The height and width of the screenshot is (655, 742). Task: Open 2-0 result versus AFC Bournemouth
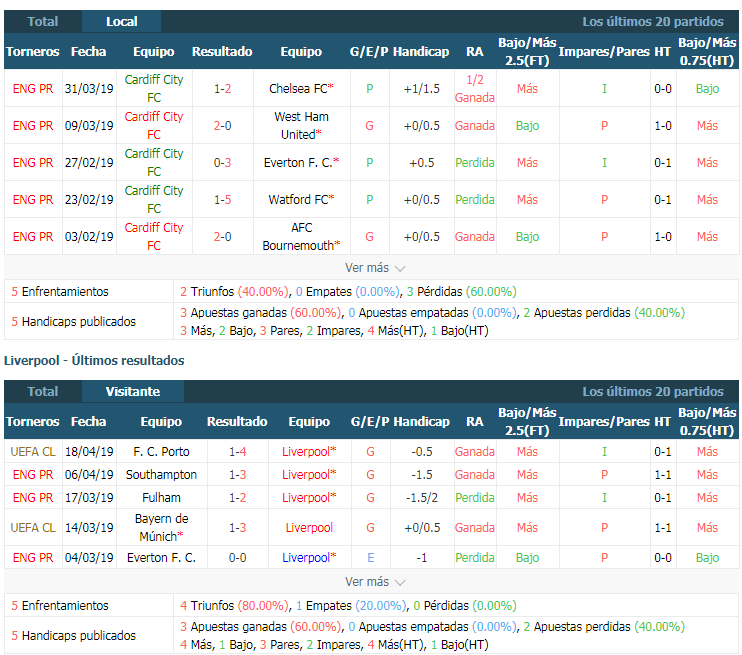pyautogui.click(x=222, y=236)
